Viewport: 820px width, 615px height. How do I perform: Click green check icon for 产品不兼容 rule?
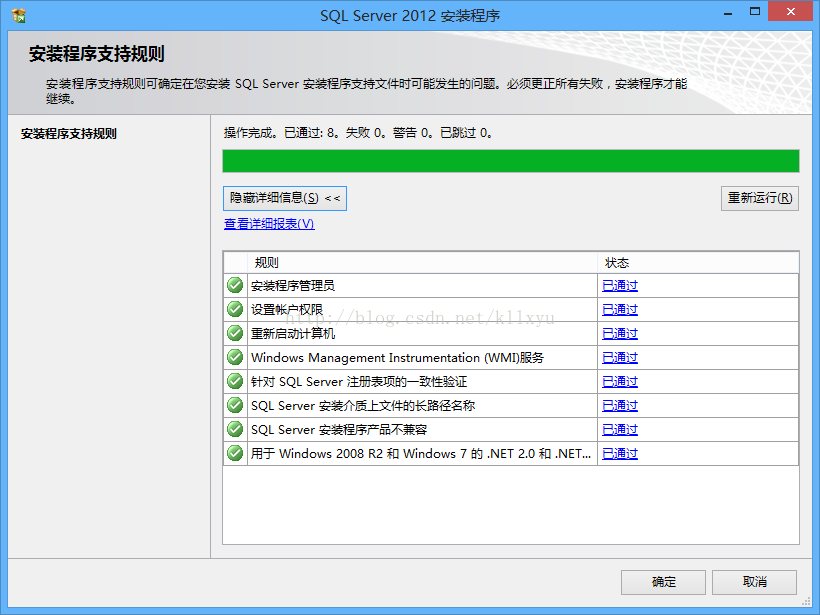click(x=235, y=429)
